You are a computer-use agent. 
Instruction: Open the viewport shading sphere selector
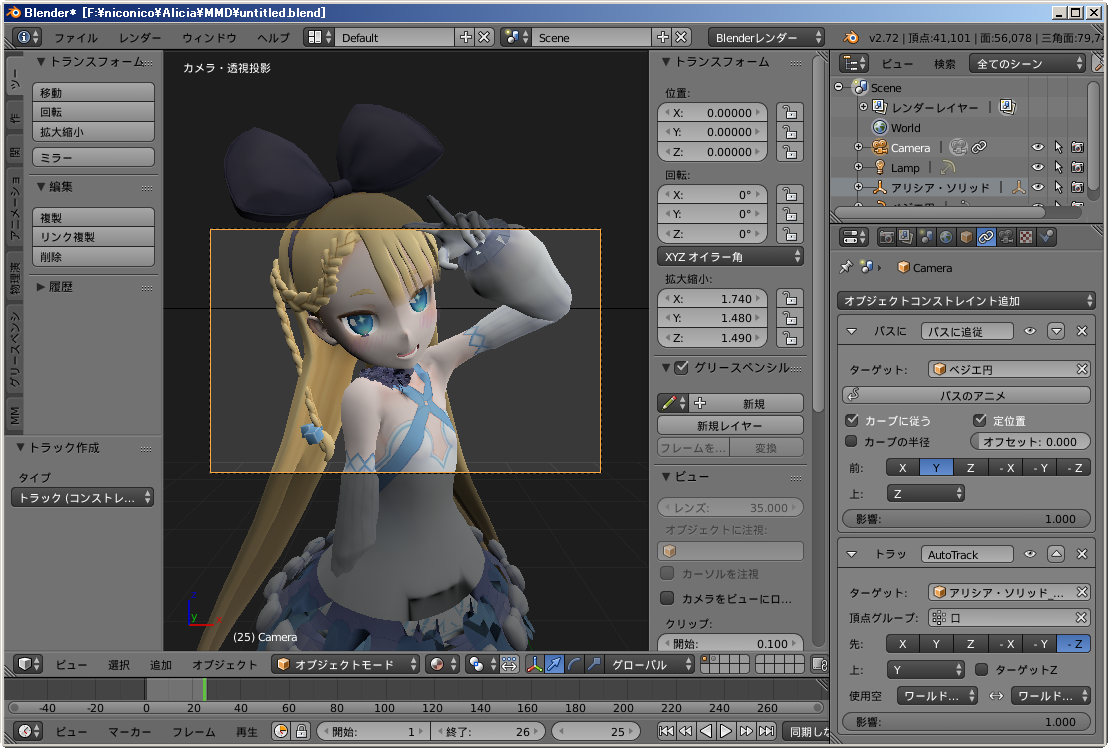(x=444, y=665)
